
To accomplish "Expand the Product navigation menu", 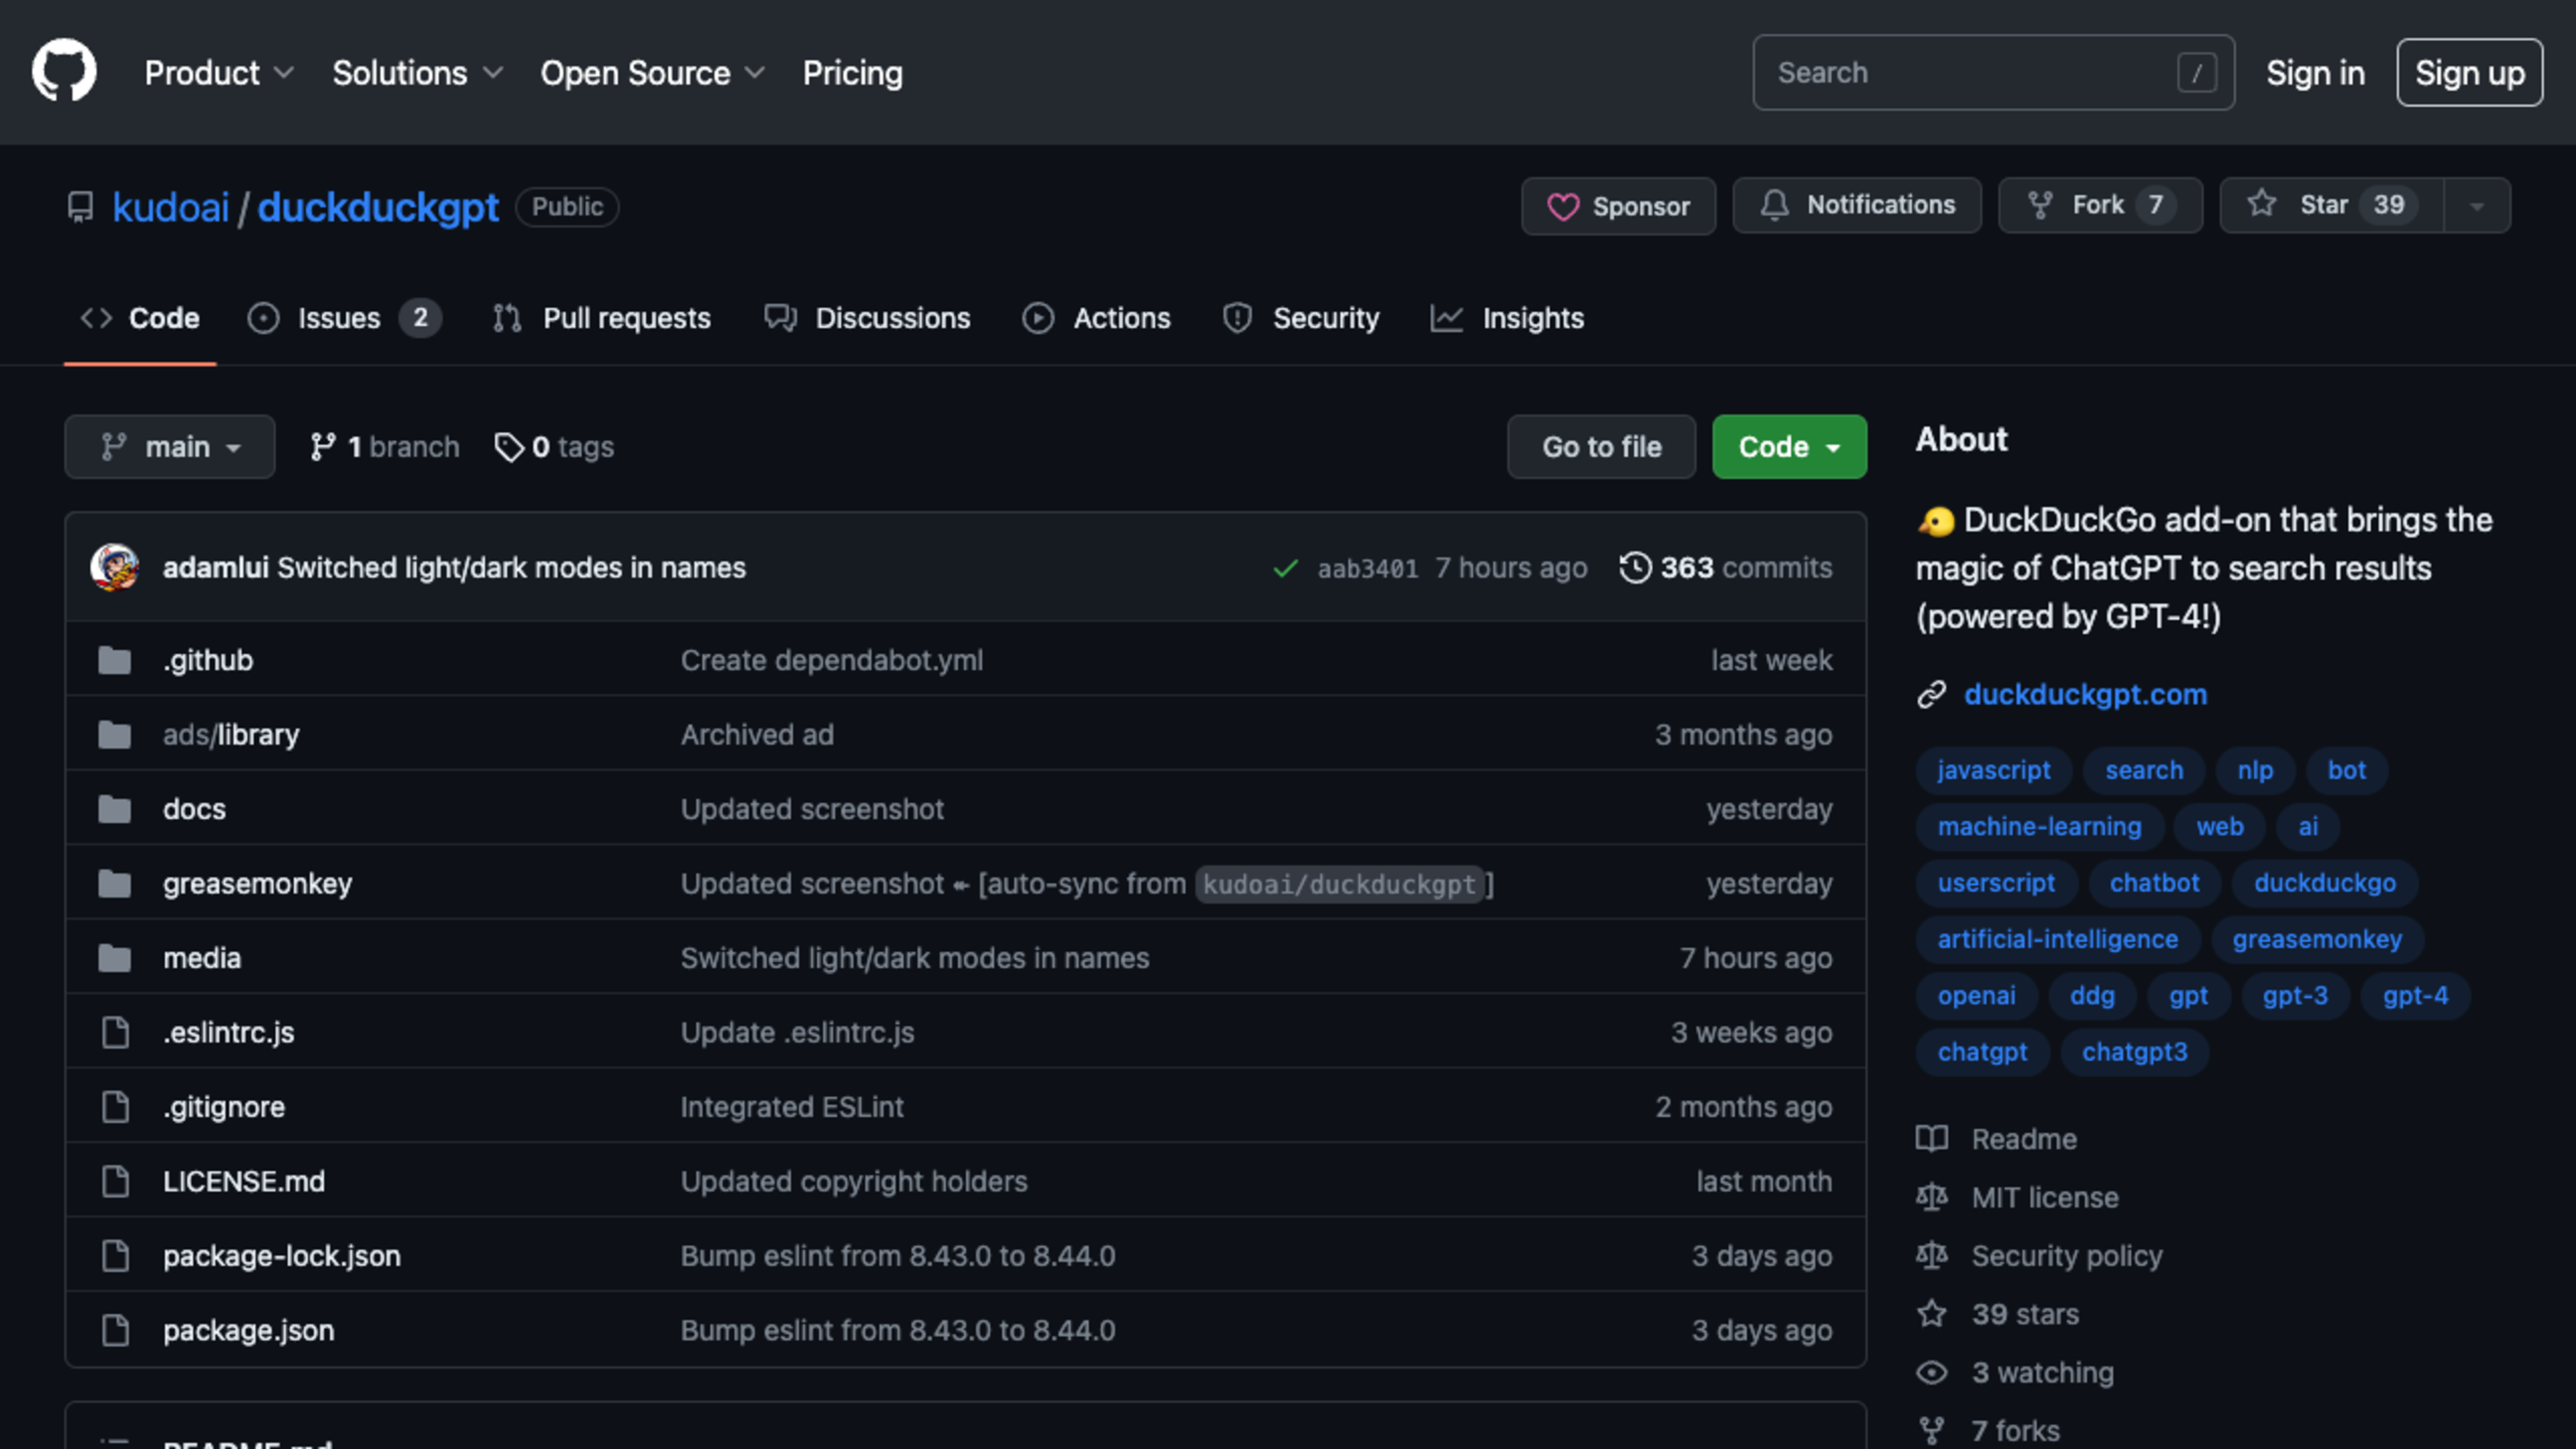I will pyautogui.click(x=219, y=73).
